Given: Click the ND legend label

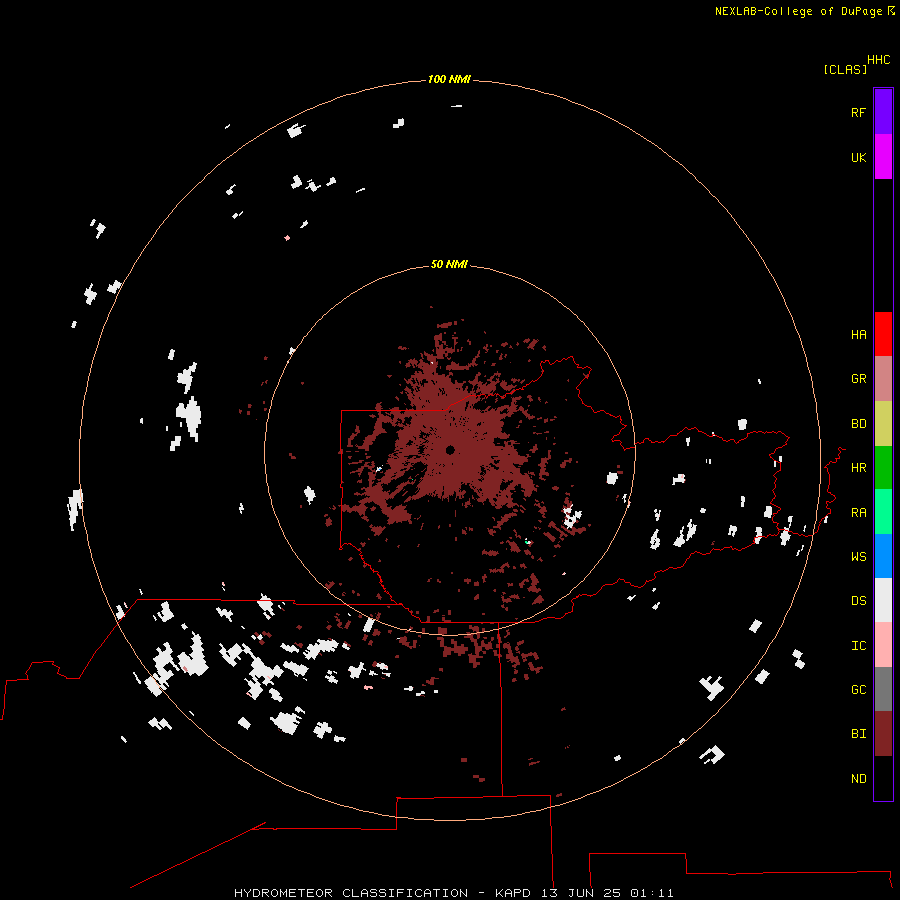Looking at the screenshot, I should [x=858, y=779].
